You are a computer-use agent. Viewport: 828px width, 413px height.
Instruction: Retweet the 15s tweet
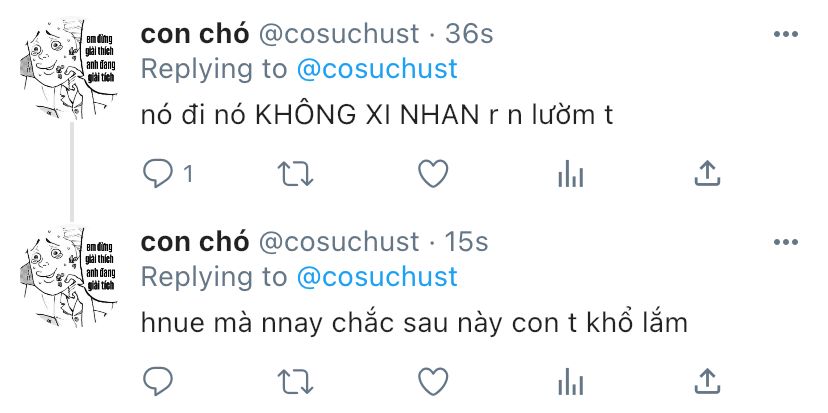click(x=295, y=382)
